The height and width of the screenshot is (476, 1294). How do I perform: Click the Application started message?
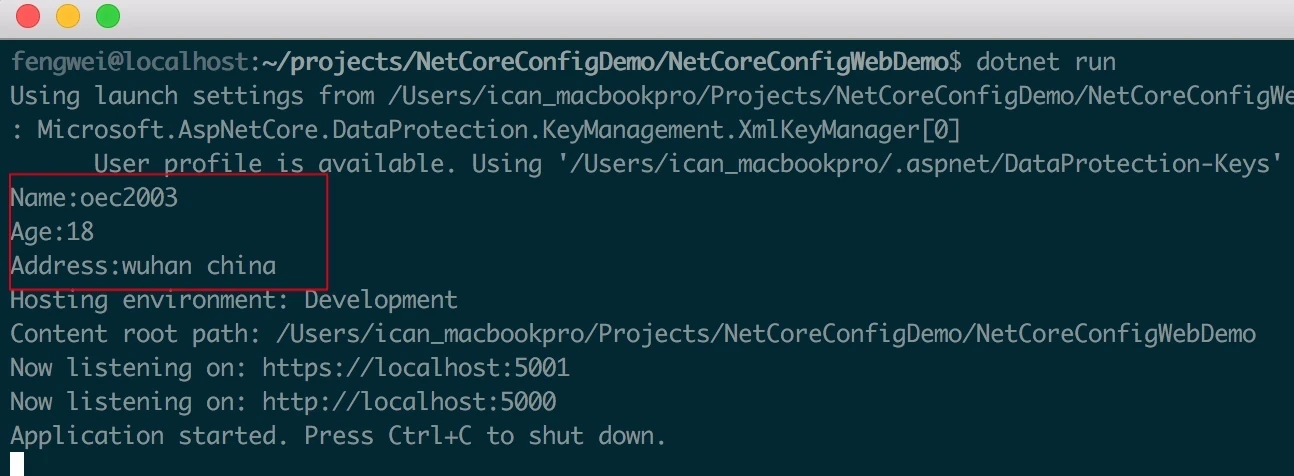[338, 436]
